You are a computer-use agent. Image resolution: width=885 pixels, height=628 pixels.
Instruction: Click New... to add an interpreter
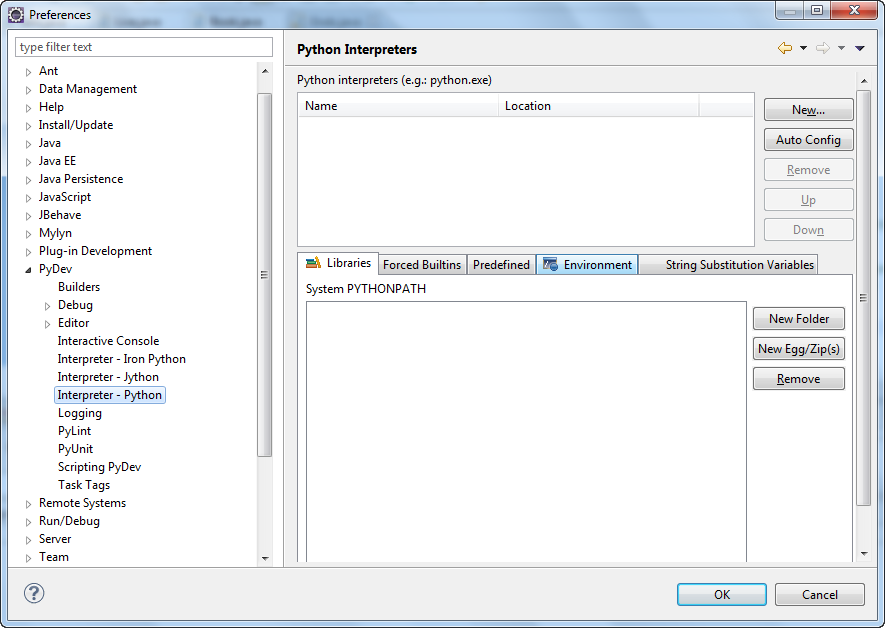(x=808, y=110)
